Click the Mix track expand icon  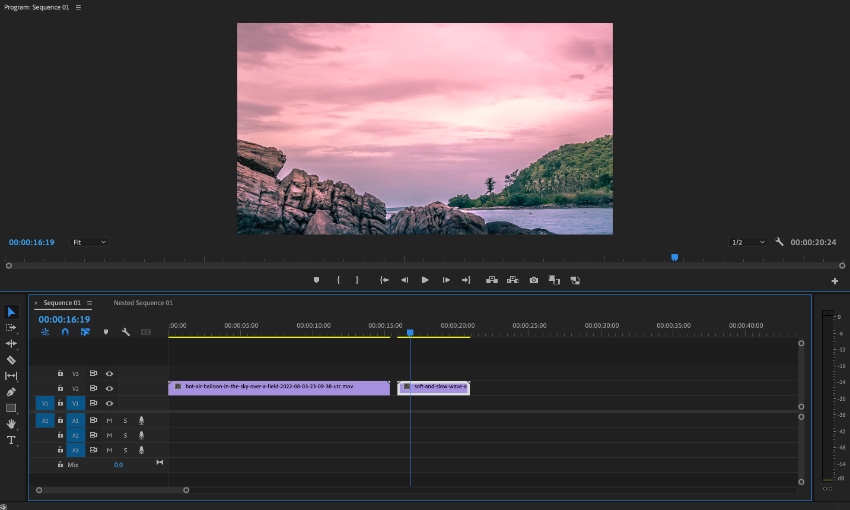(159, 462)
